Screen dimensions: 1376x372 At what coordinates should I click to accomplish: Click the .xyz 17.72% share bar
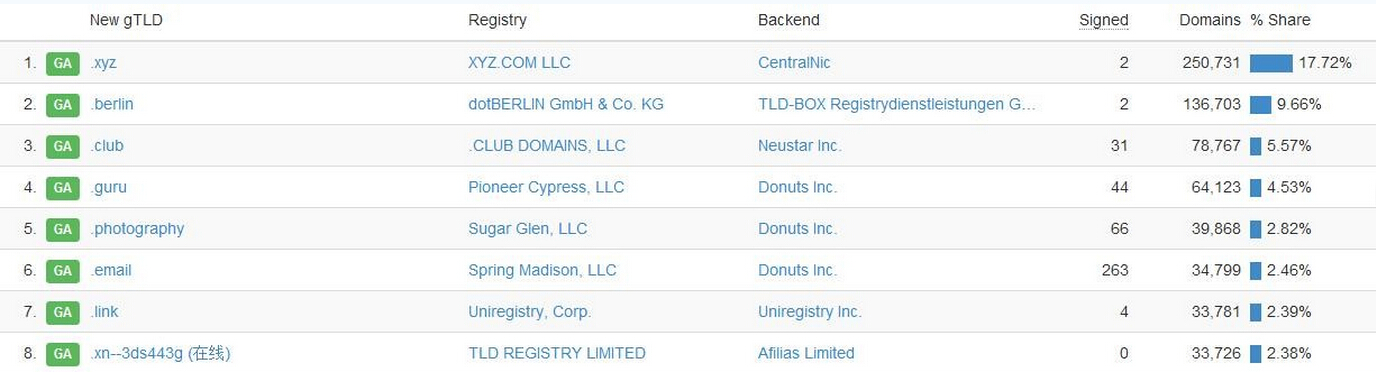click(1271, 63)
